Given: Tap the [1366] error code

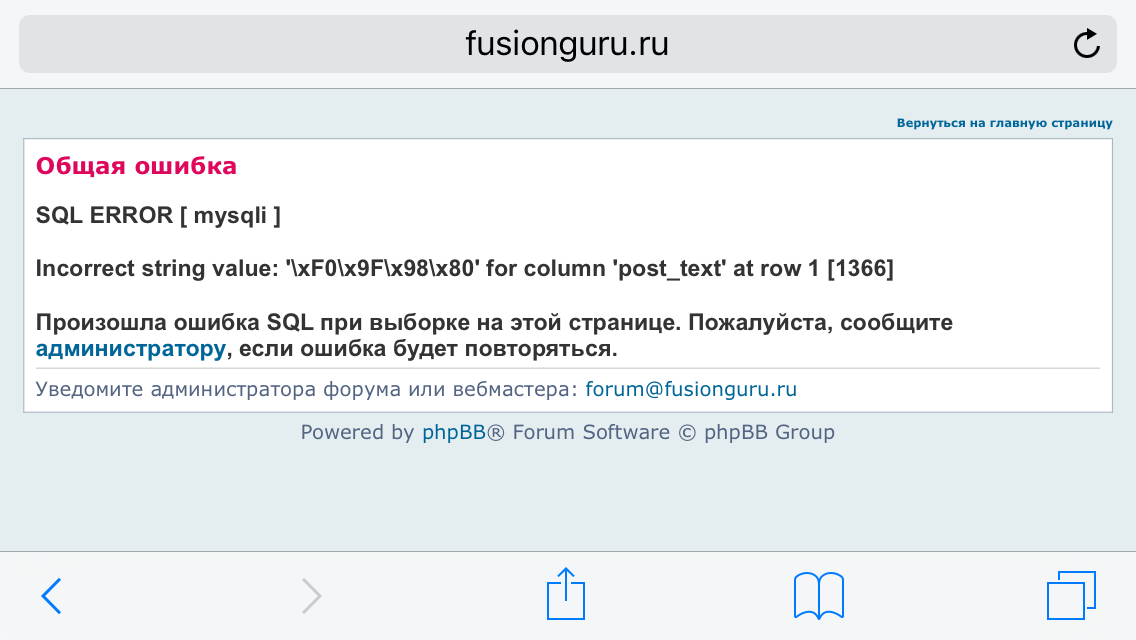Looking at the screenshot, I should pyautogui.click(x=861, y=268).
